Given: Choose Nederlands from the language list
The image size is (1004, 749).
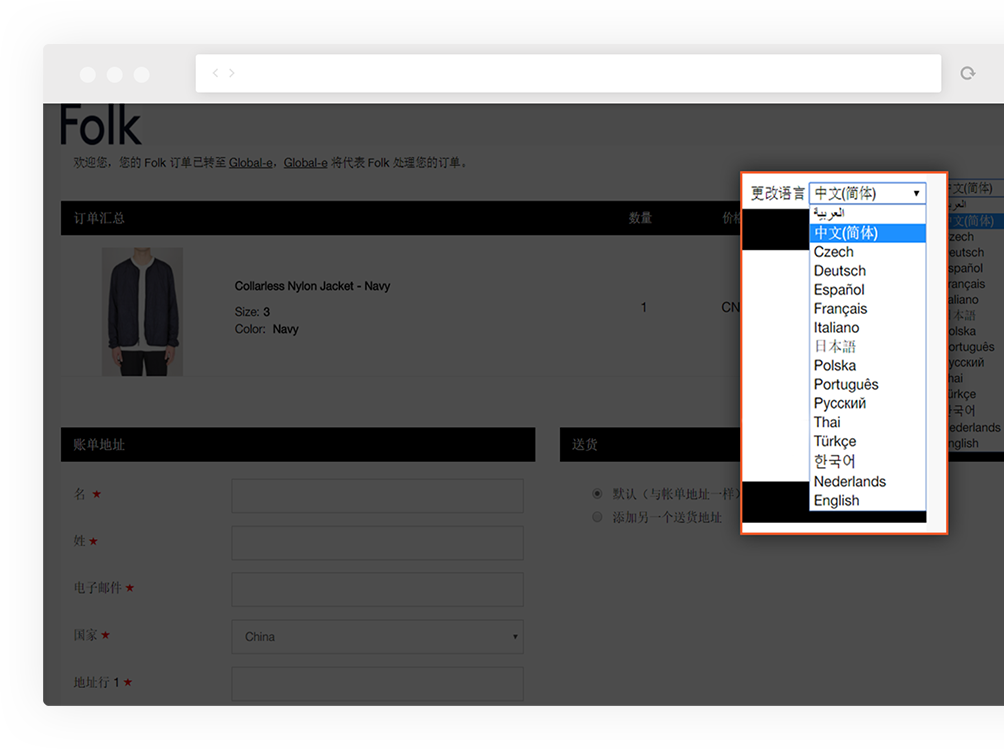Looking at the screenshot, I should pos(849,482).
